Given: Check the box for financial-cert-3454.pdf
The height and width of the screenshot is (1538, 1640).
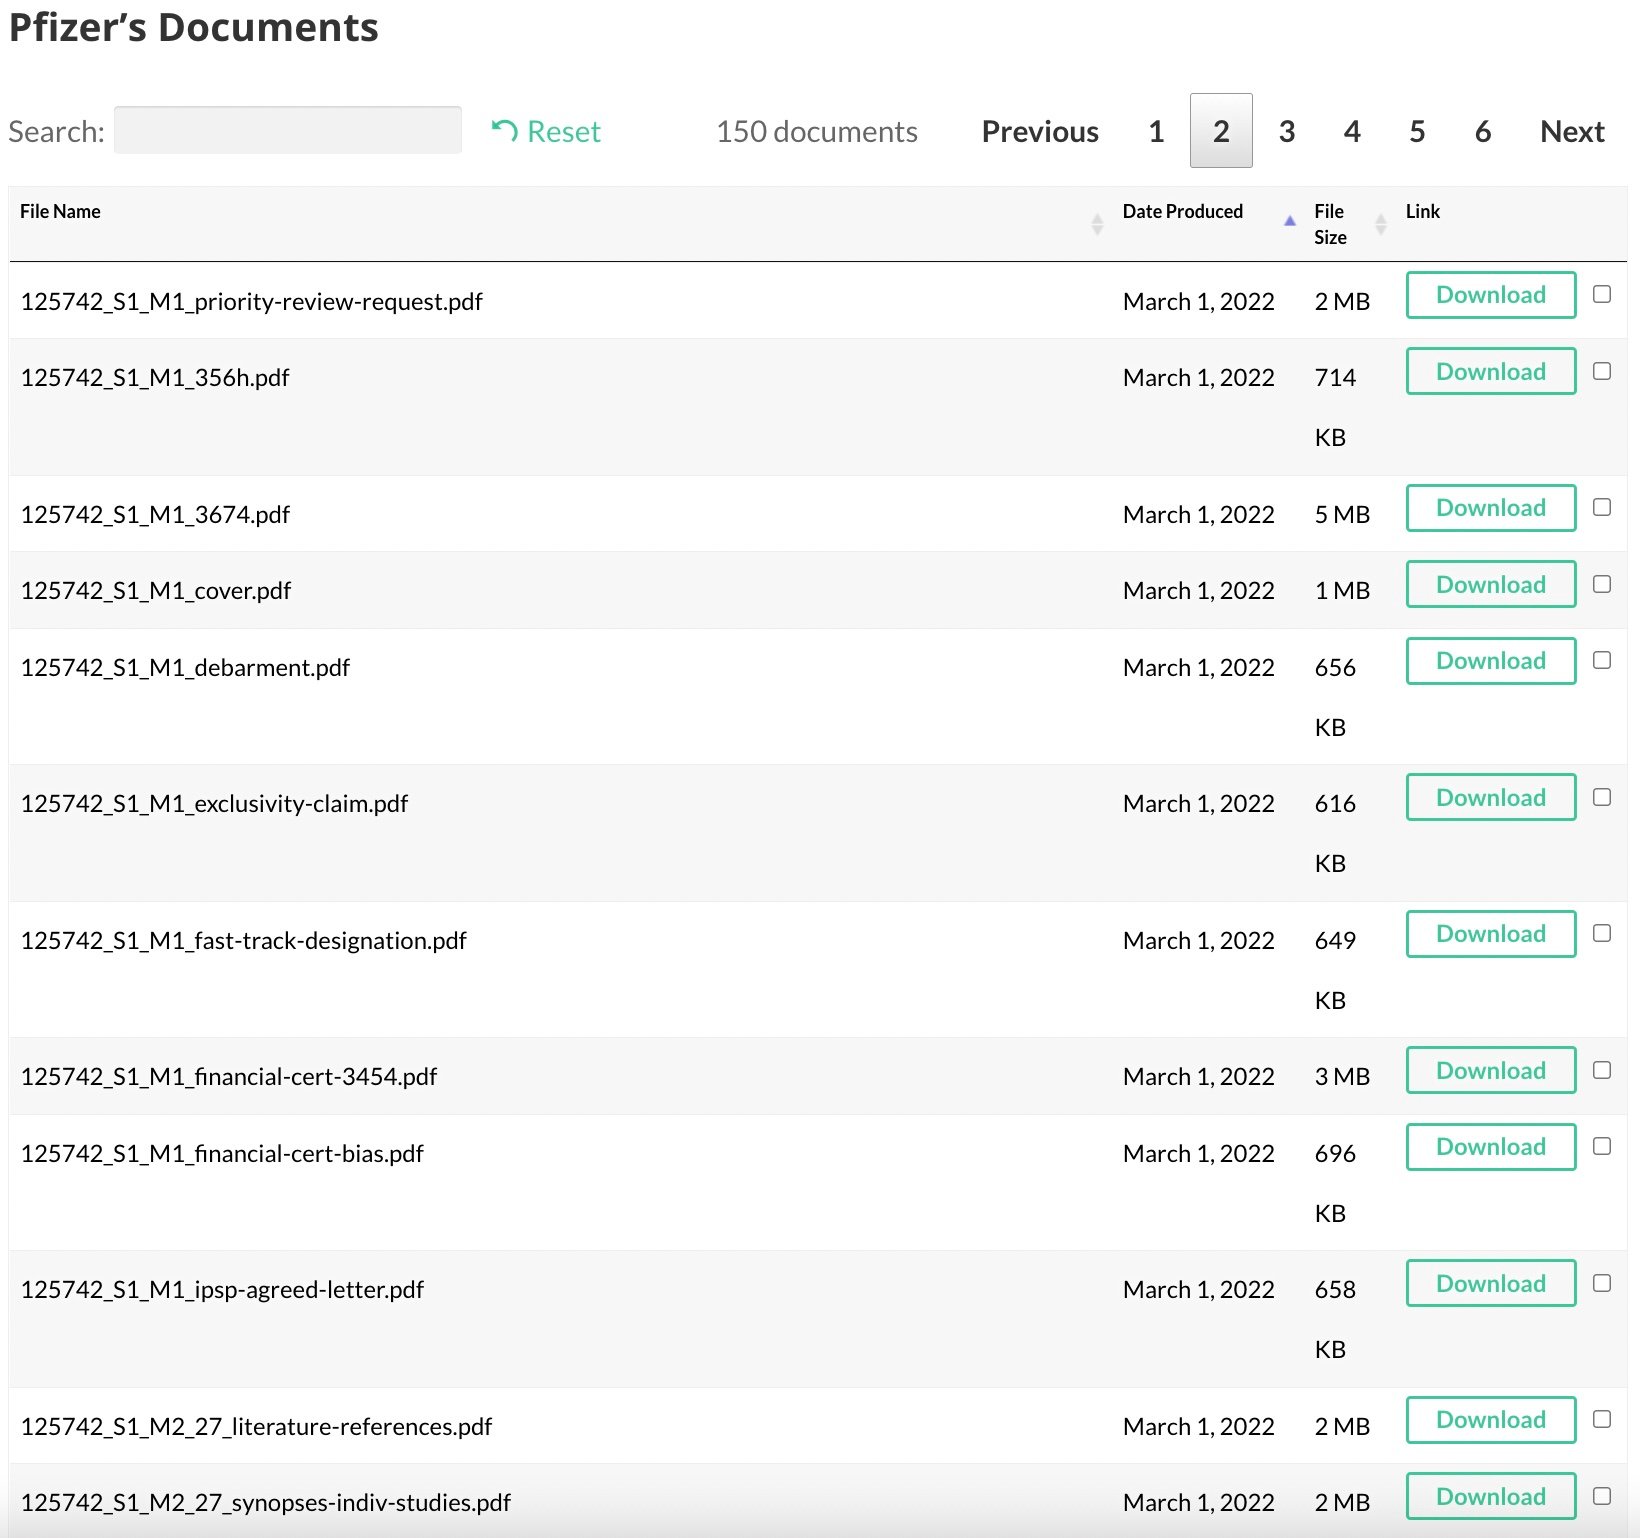Looking at the screenshot, I should click(1602, 1070).
